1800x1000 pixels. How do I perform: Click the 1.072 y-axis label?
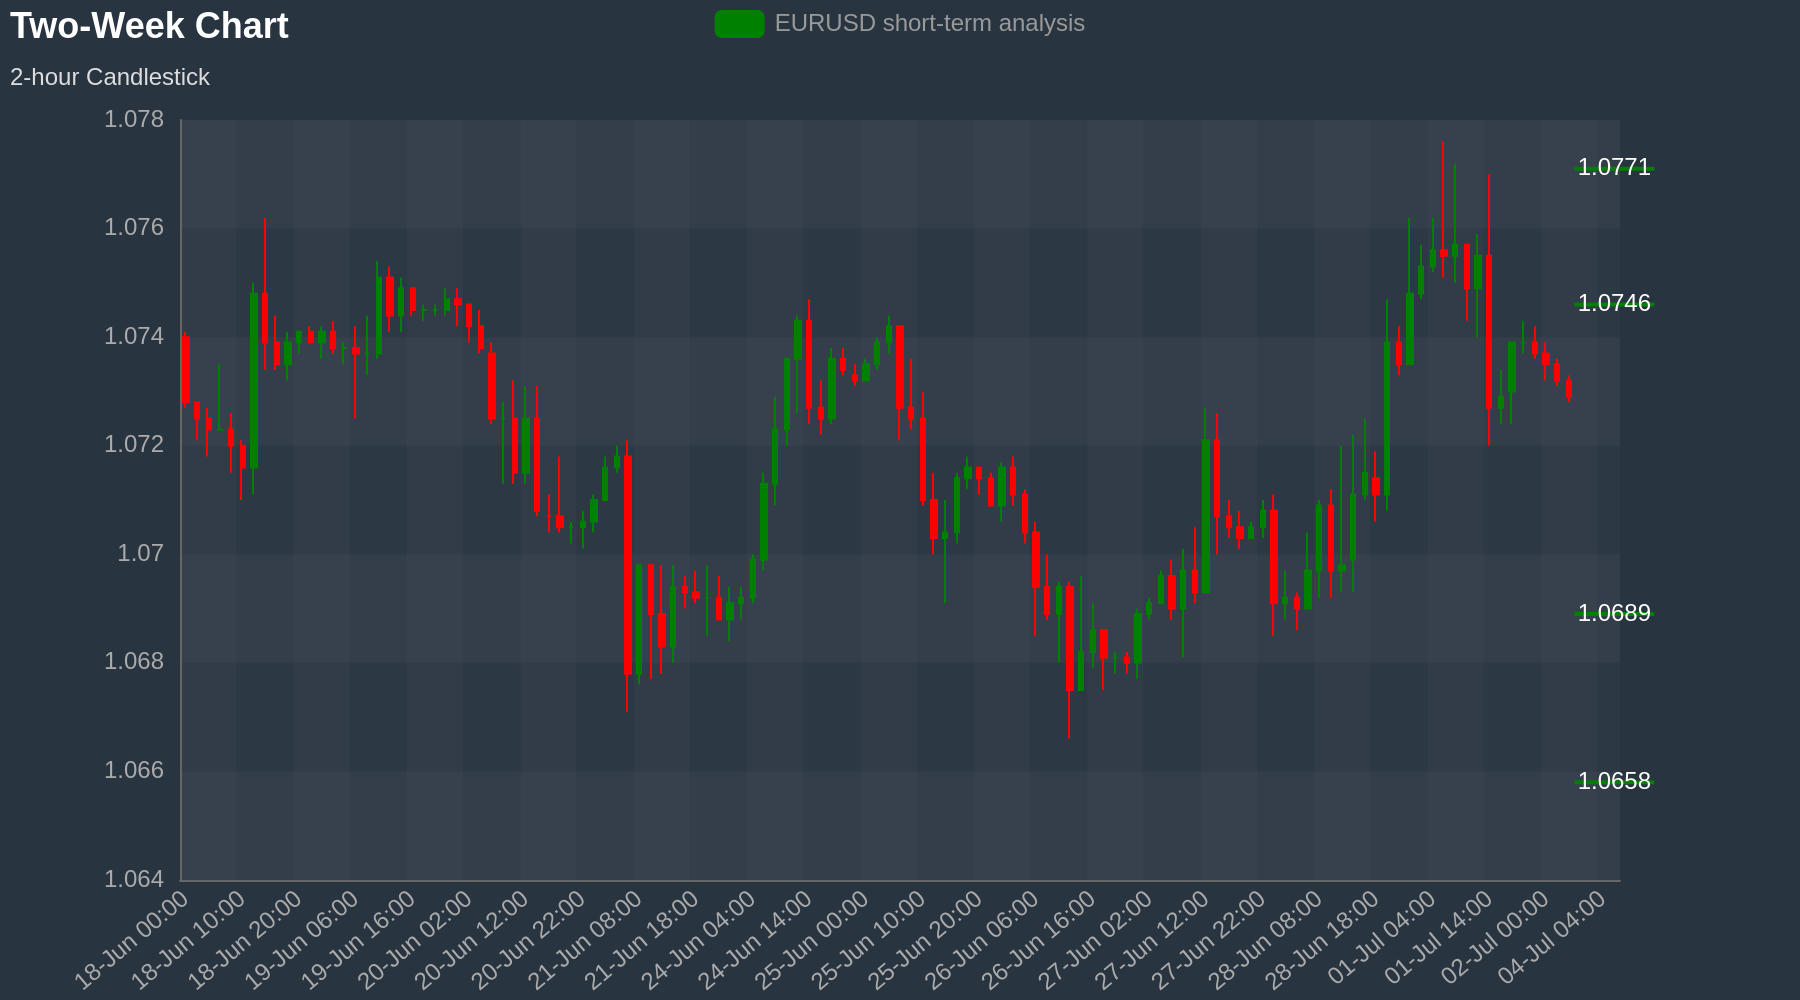click(x=134, y=444)
